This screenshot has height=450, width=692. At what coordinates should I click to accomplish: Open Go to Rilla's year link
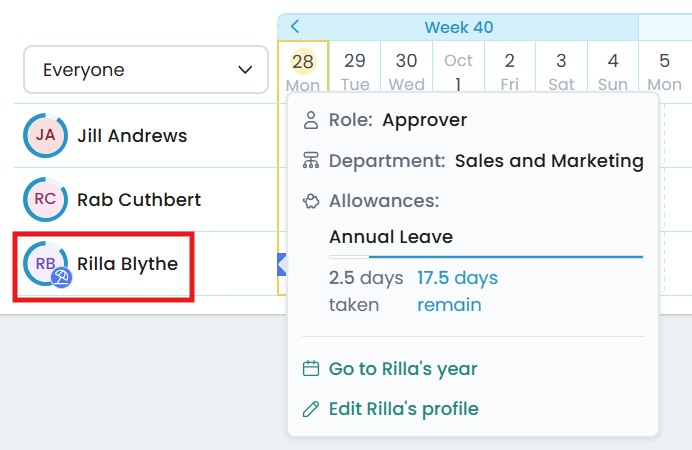403,368
